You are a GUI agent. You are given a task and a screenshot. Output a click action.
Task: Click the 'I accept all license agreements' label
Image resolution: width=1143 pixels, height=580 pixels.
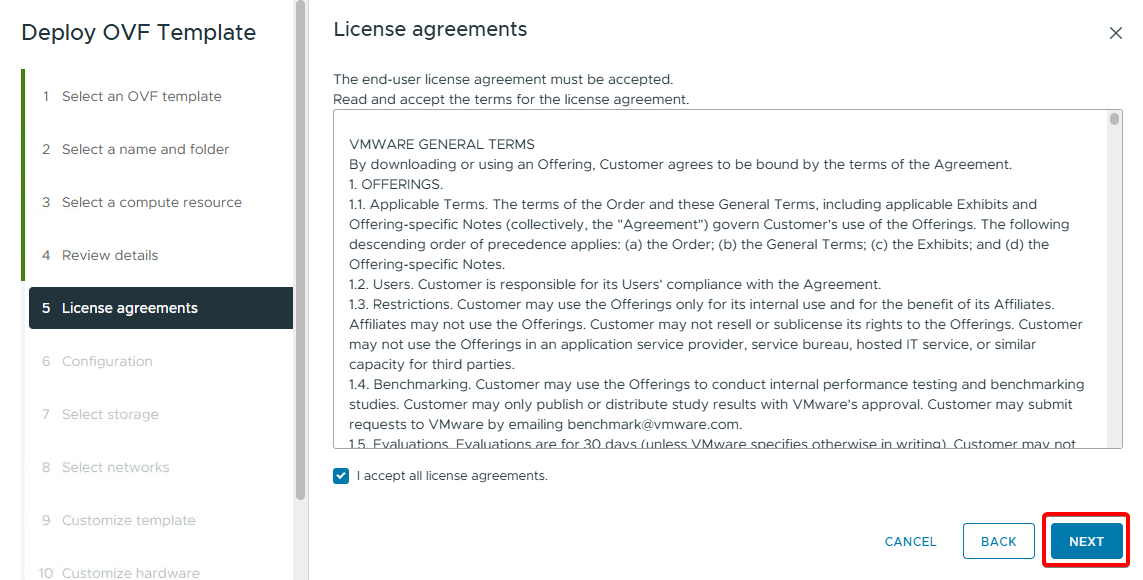coord(452,476)
